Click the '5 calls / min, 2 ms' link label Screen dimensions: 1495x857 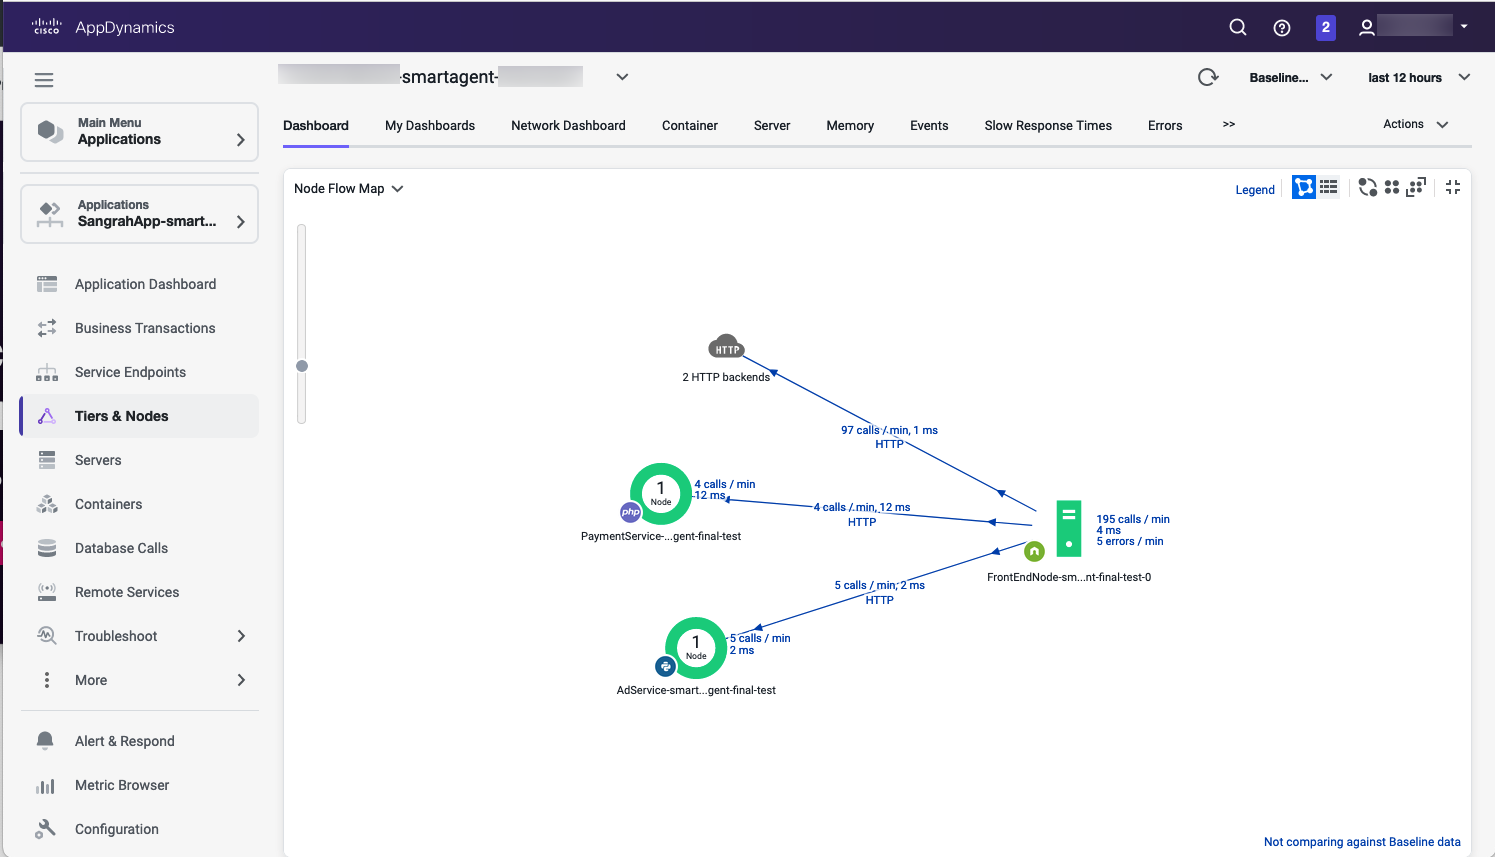click(x=880, y=585)
